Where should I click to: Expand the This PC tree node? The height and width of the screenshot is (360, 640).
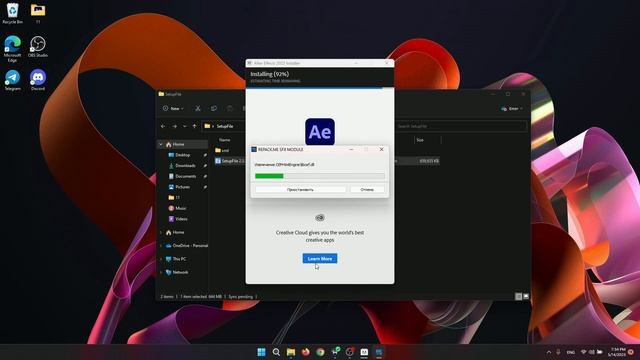[x=161, y=259]
